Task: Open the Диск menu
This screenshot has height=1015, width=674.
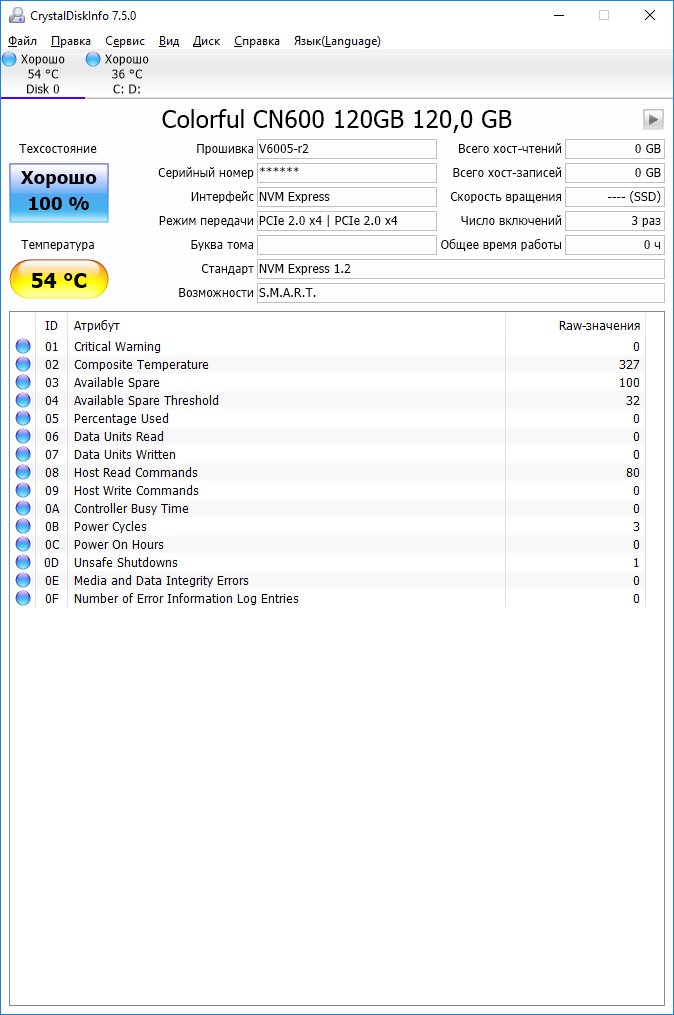Action: tap(207, 41)
